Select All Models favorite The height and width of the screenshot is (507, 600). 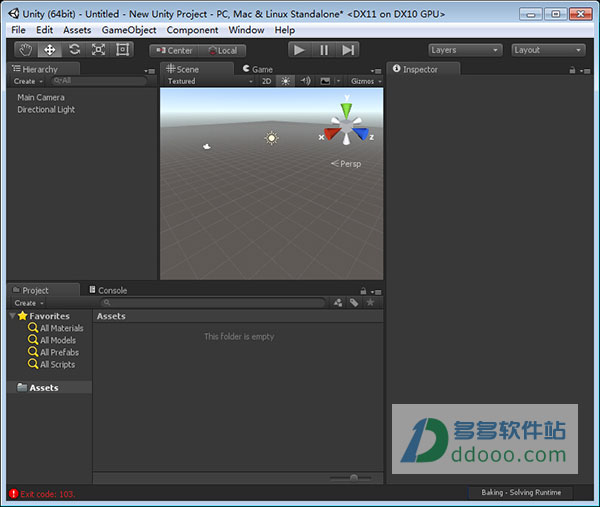point(52,340)
